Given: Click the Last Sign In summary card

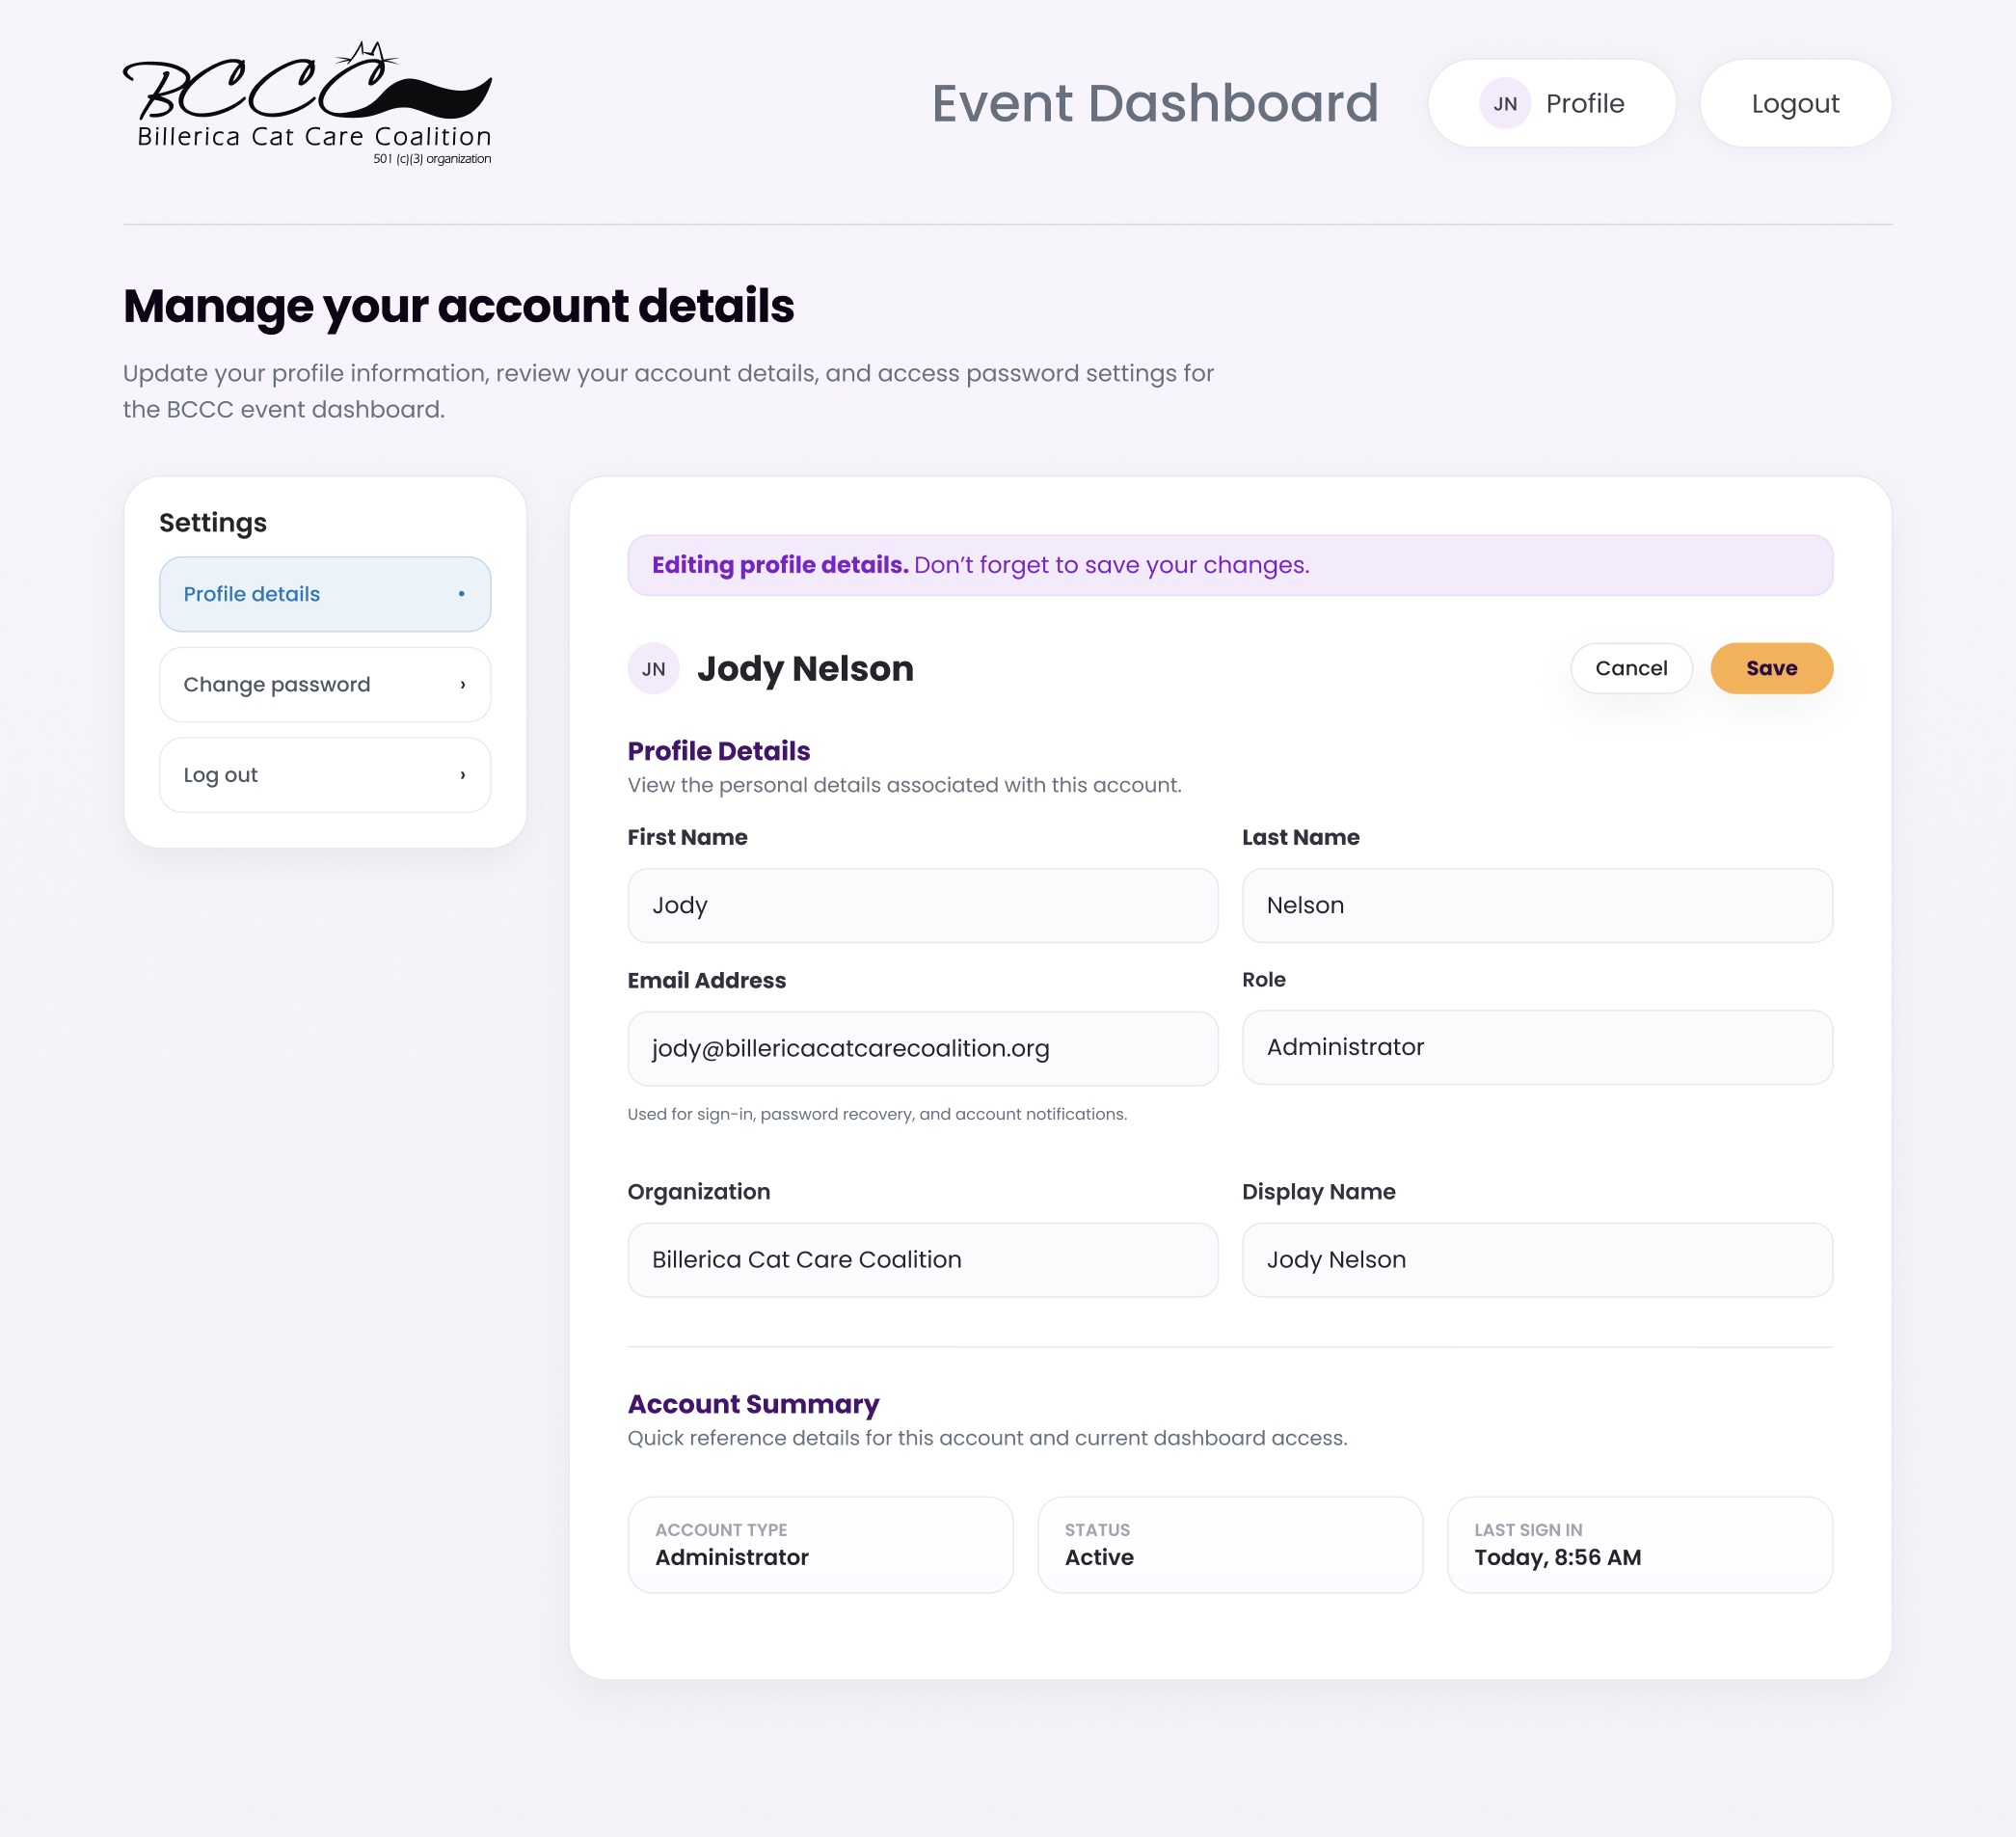Looking at the screenshot, I should [1639, 1544].
